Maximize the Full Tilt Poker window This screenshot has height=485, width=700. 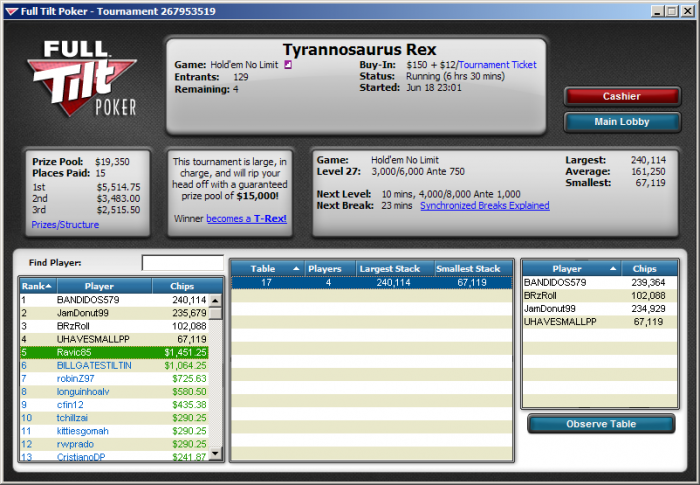coord(672,11)
